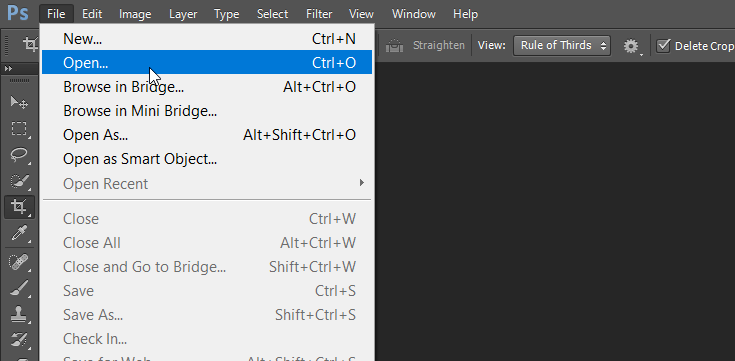Open the View menu
735x361 pixels.
pyautogui.click(x=361, y=14)
